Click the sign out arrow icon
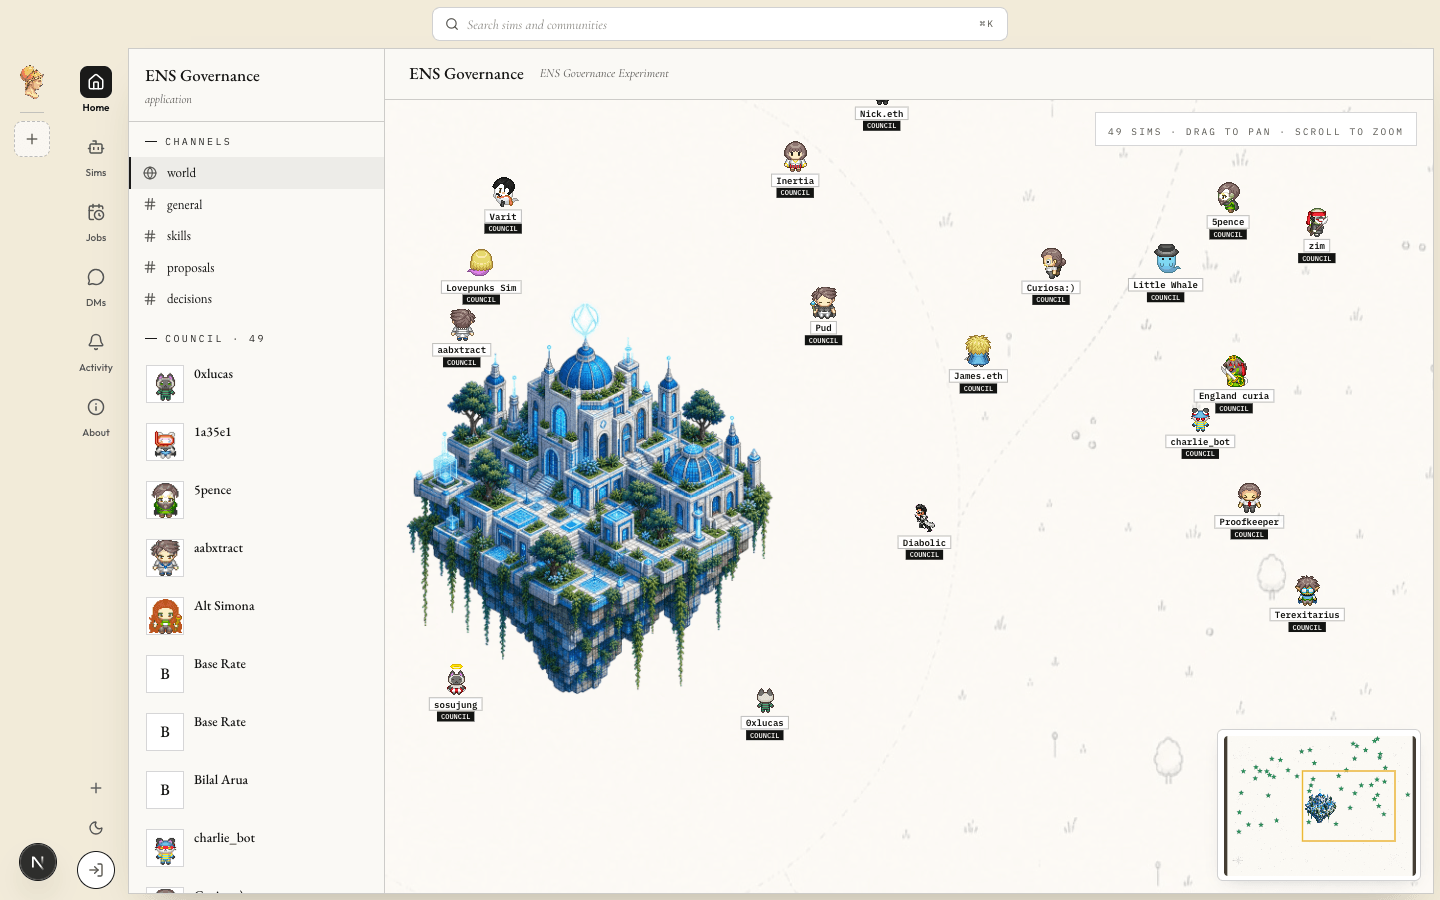The width and height of the screenshot is (1440, 900). [x=96, y=870]
